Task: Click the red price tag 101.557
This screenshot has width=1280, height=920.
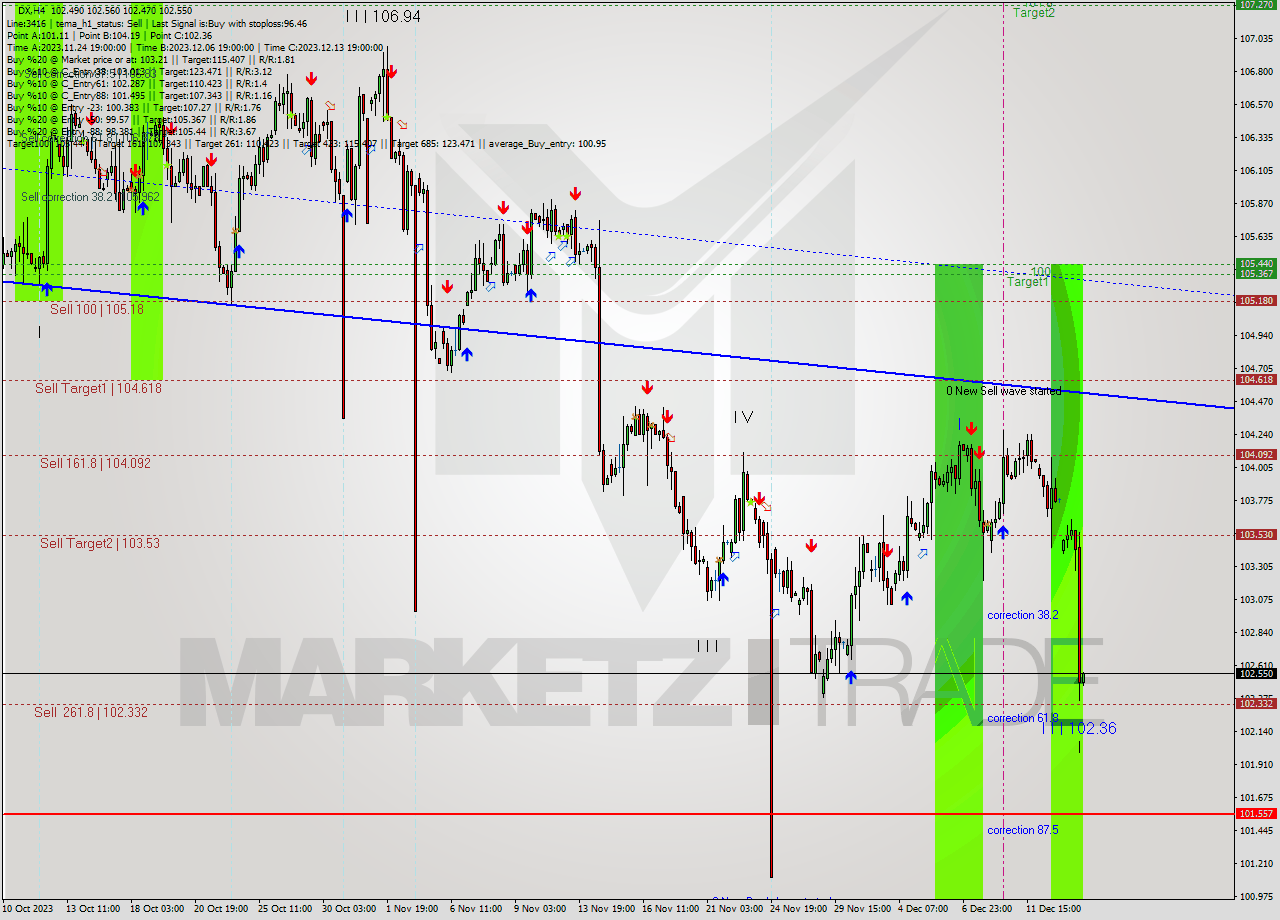Action: tap(1256, 814)
